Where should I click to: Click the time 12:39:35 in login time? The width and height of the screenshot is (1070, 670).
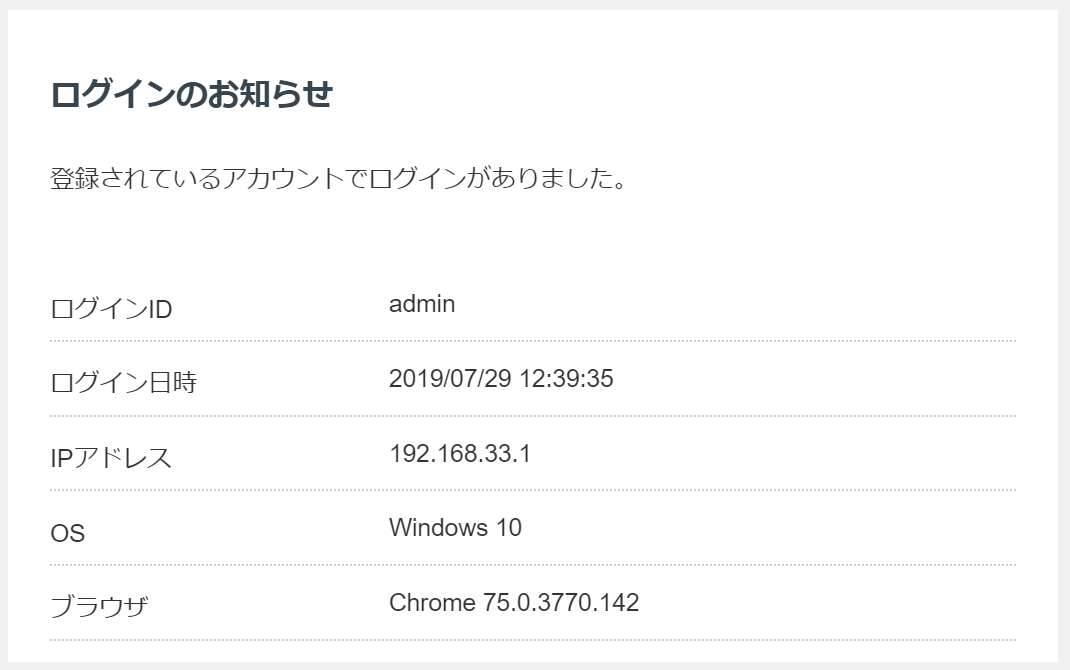[566, 379]
